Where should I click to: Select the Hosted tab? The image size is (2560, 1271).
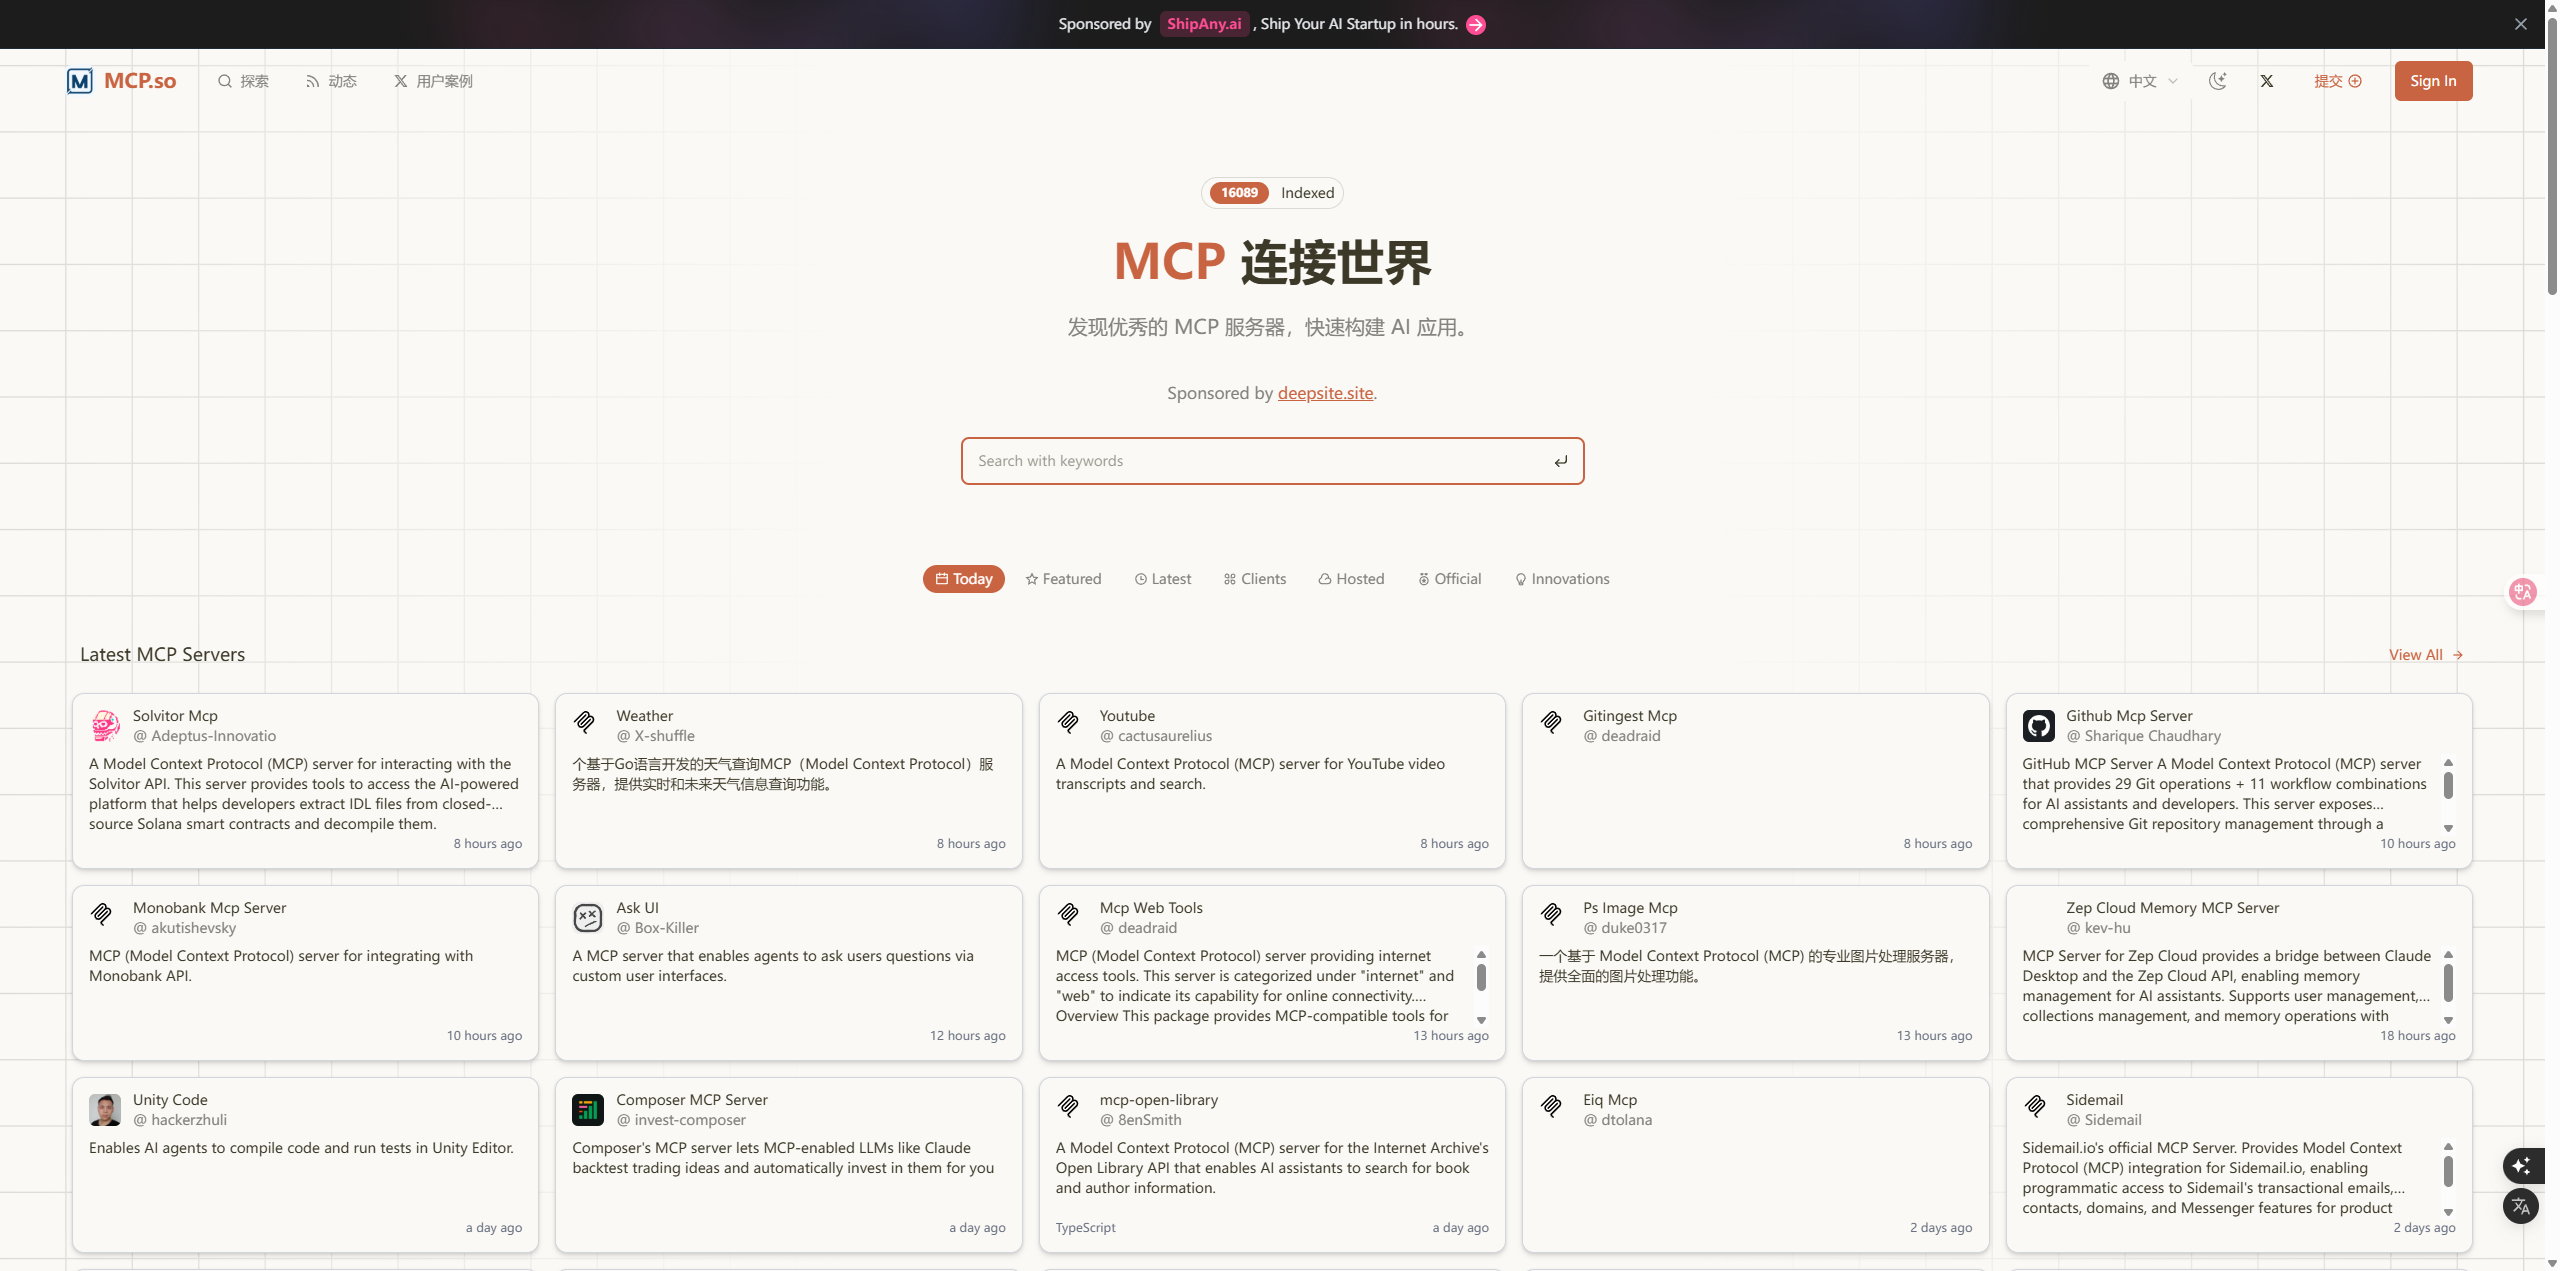click(x=1351, y=579)
